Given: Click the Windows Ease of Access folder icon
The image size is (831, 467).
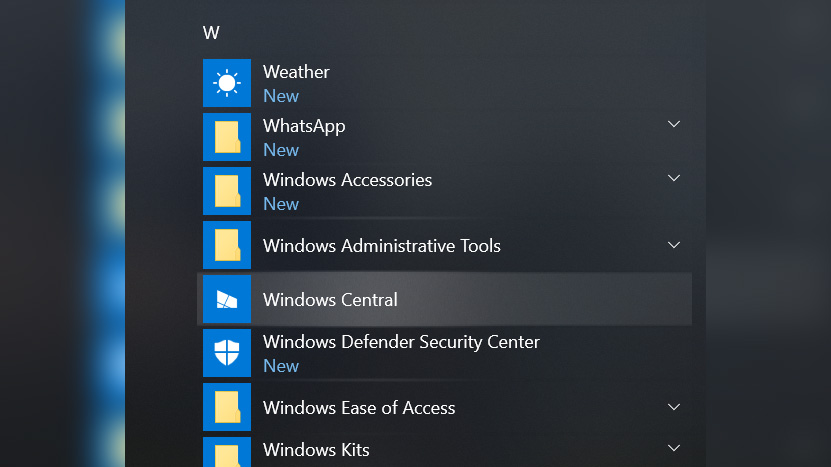Looking at the screenshot, I should (227, 407).
